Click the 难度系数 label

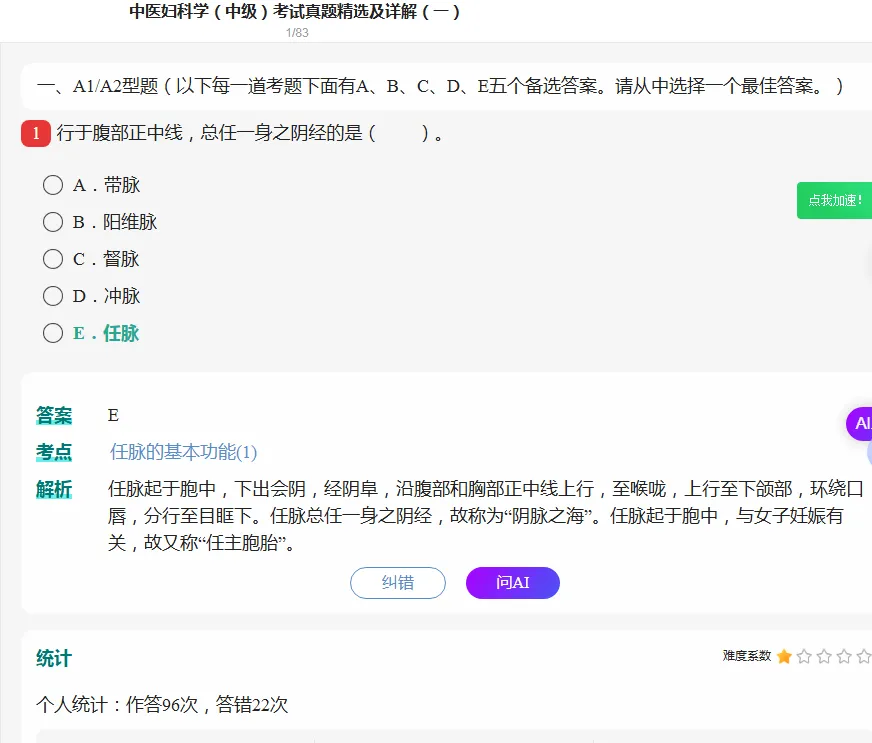[x=747, y=656]
